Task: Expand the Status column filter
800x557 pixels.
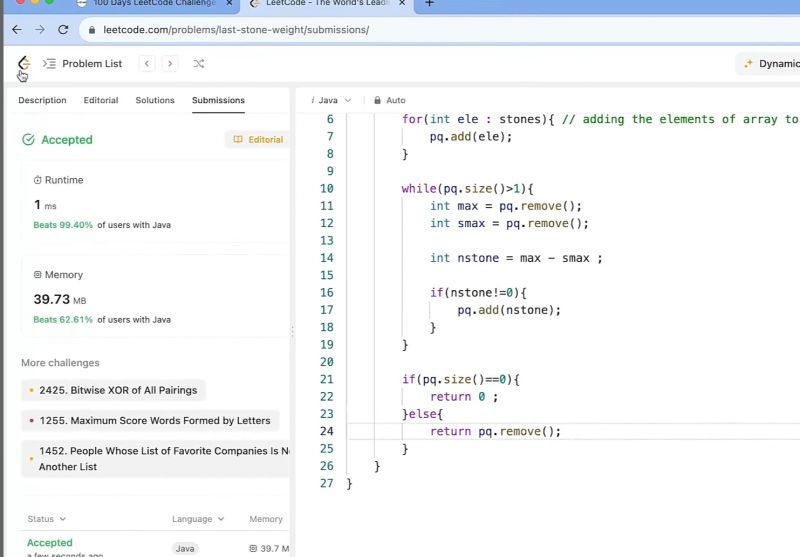Action: 47,519
